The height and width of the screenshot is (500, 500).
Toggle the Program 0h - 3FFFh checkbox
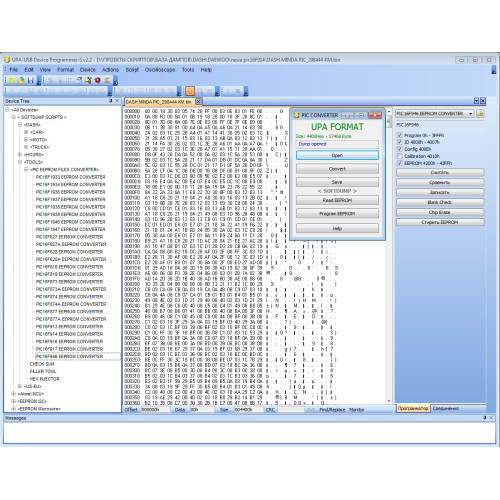tap(400, 135)
